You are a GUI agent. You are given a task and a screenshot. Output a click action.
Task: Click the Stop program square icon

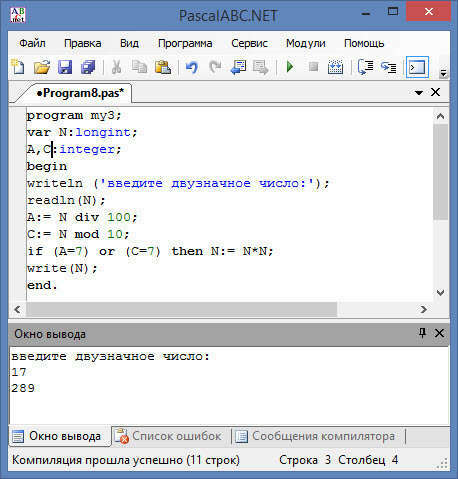pos(313,67)
